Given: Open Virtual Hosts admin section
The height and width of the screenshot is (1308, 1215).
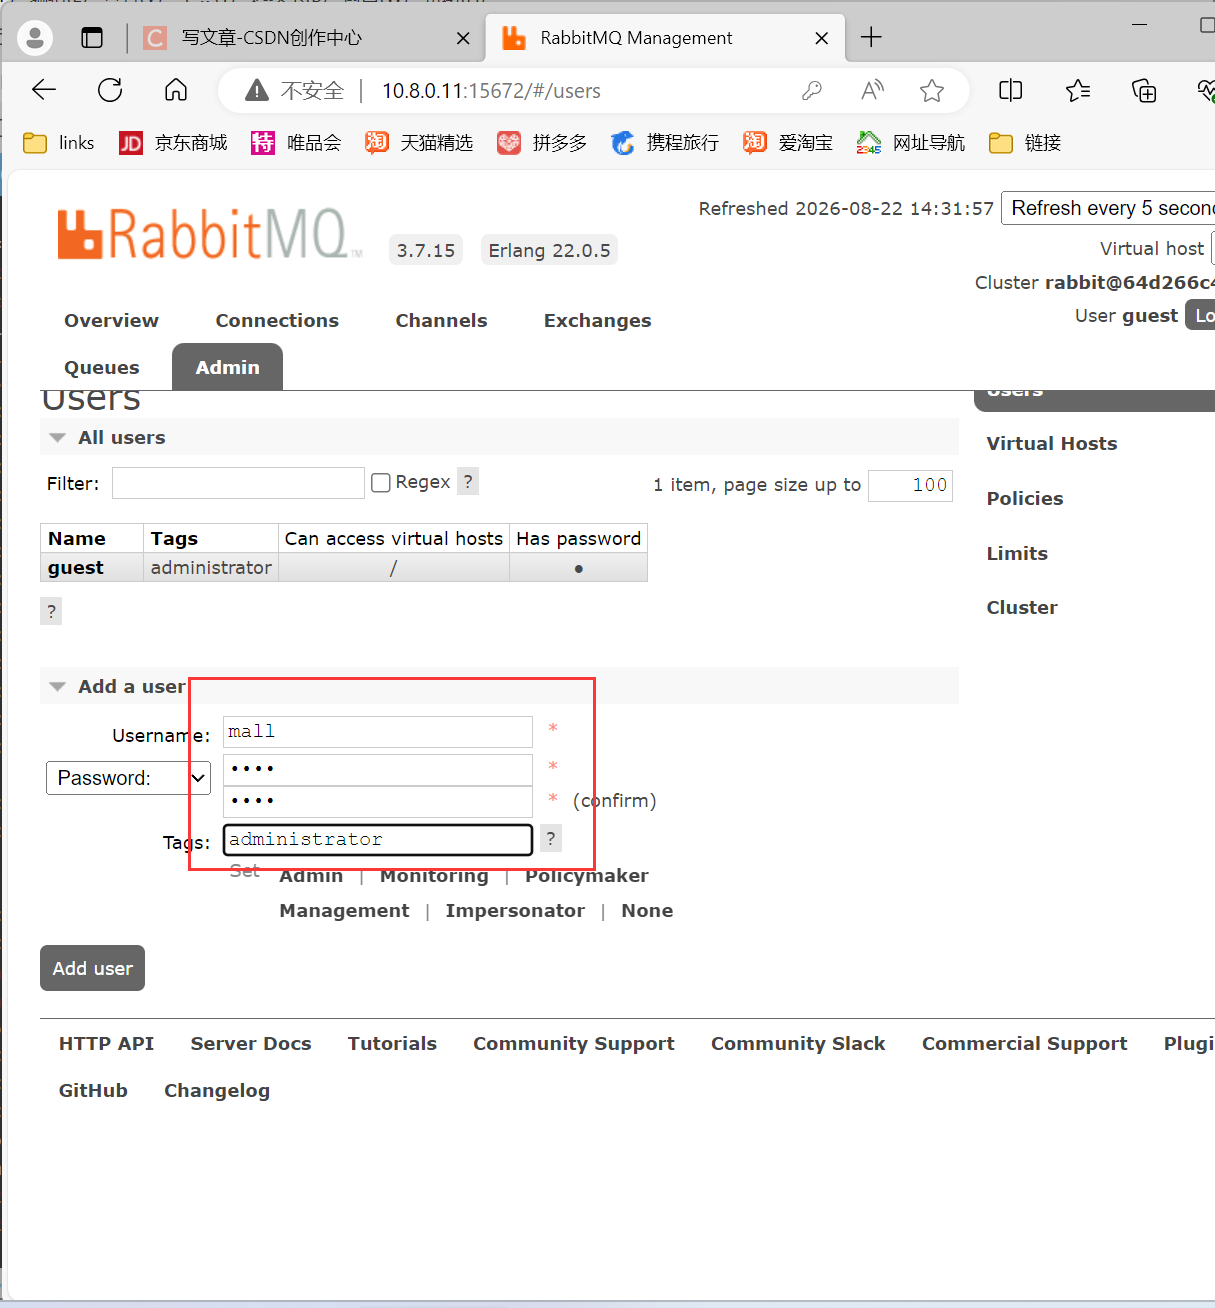Looking at the screenshot, I should point(1052,444).
